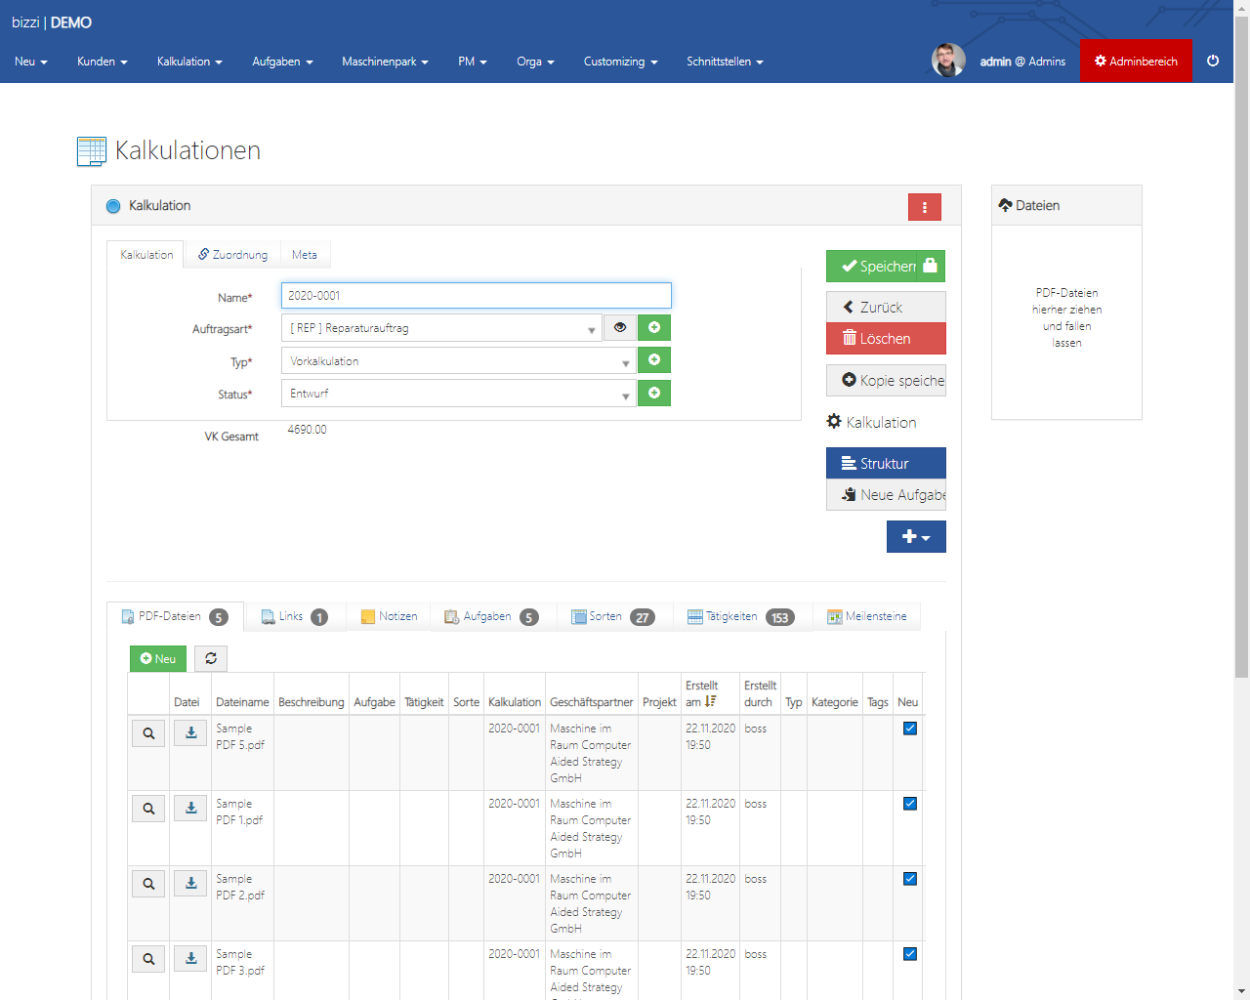Click the refresh icon in PDF-Dateien
Screen dimensions: 1250x1000
click(211, 658)
